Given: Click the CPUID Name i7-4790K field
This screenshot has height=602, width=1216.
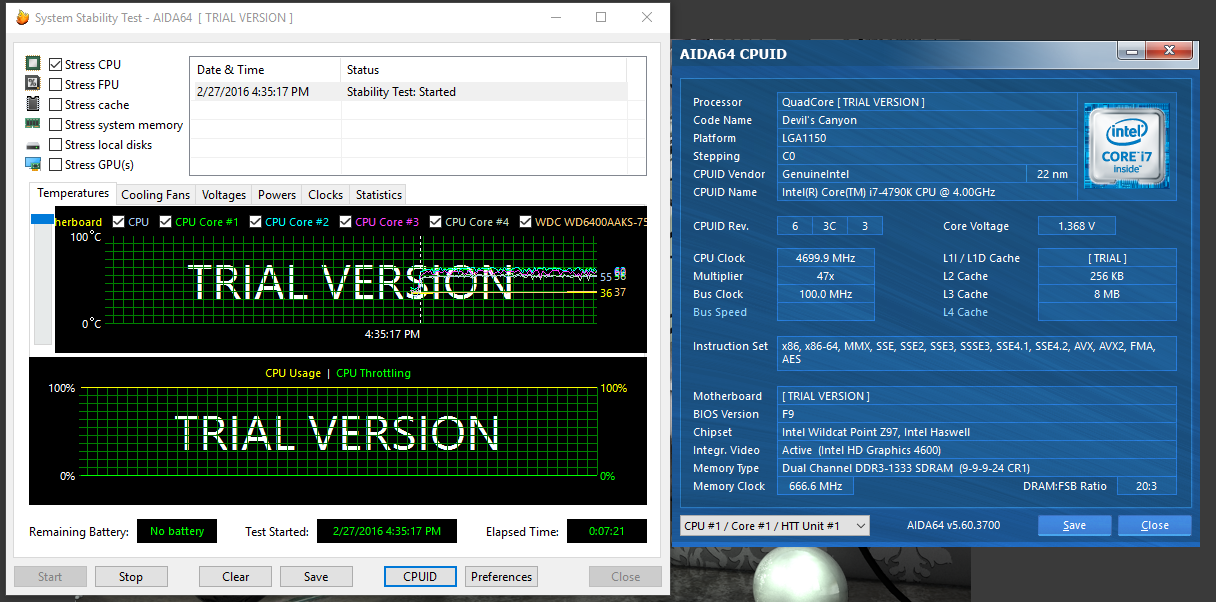Looking at the screenshot, I should pos(928,192).
